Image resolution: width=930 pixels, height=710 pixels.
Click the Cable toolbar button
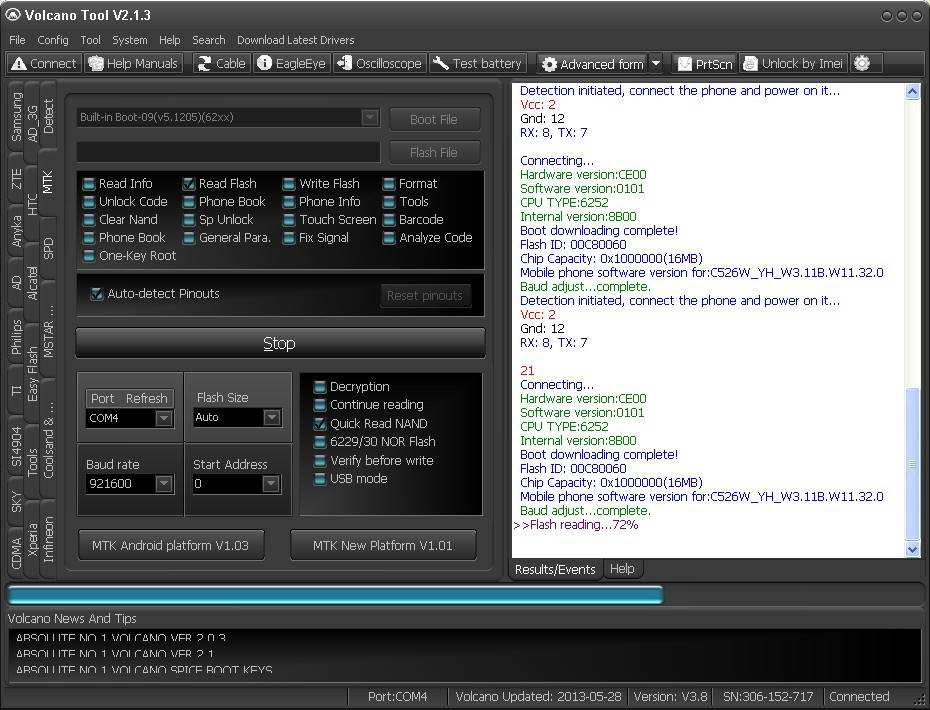[221, 63]
